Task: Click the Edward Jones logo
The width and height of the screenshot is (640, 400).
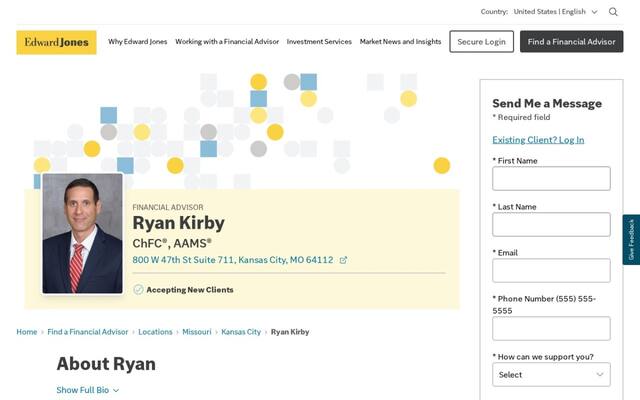Action: (56, 42)
